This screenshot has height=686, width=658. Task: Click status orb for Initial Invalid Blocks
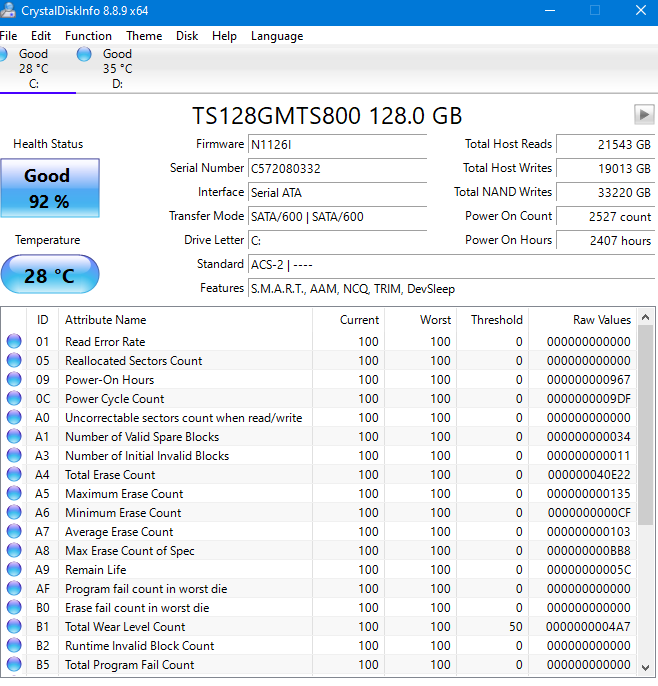click(14, 455)
